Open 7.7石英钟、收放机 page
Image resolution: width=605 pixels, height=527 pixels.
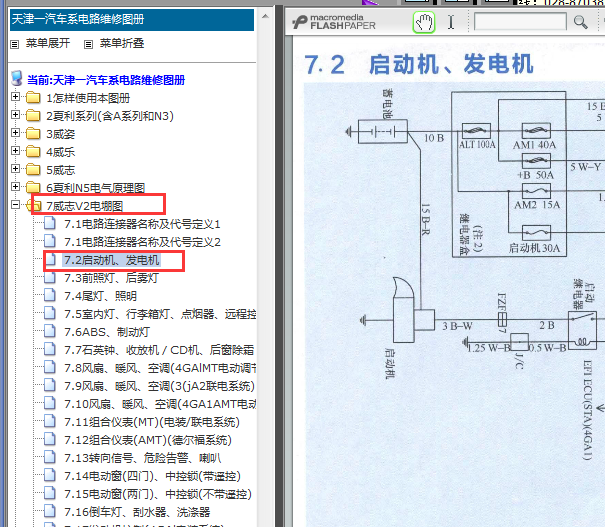(x=159, y=350)
